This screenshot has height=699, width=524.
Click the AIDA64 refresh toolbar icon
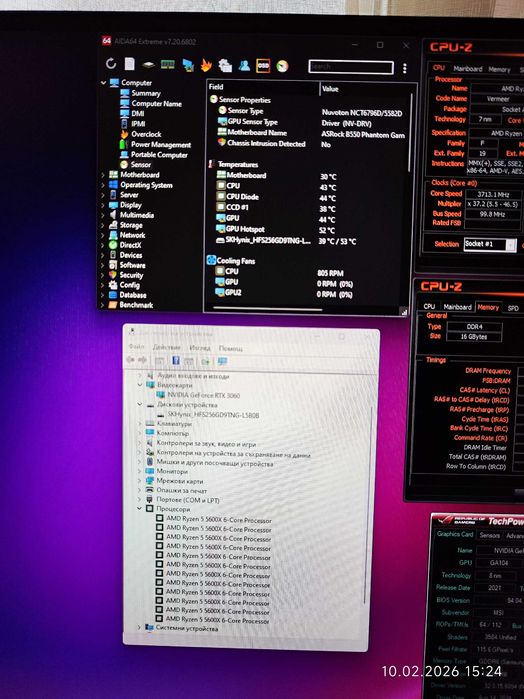pyautogui.click(x=111, y=64)
